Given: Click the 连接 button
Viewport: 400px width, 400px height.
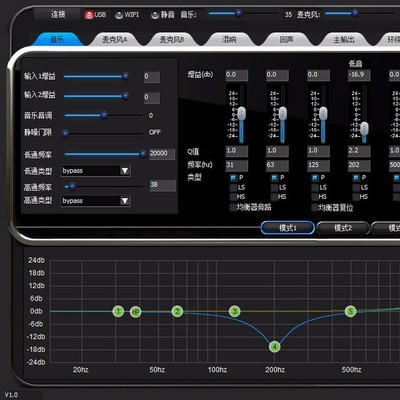Looking at the screenshot, I should coord(58,15).
